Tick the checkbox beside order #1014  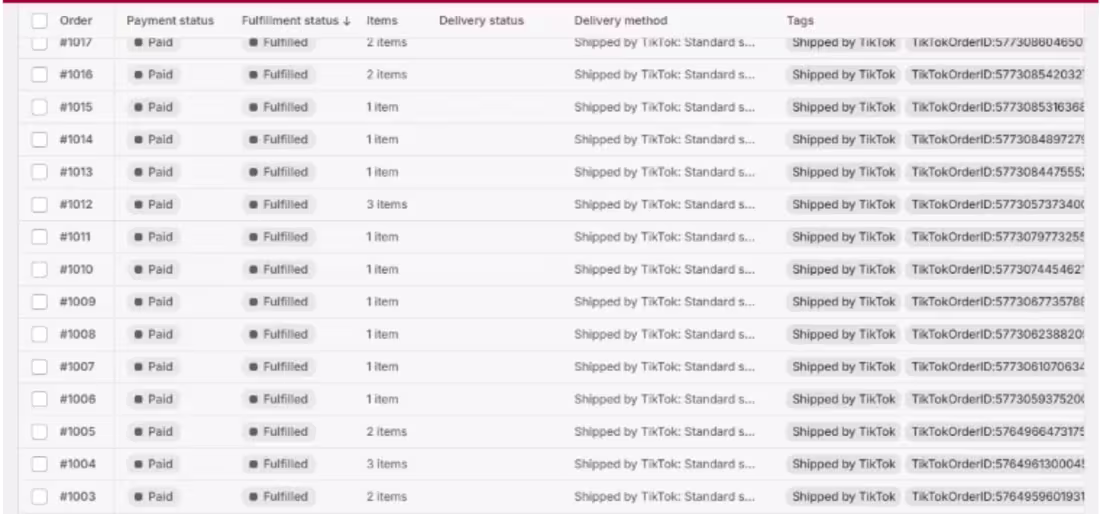tap(39, 140)
